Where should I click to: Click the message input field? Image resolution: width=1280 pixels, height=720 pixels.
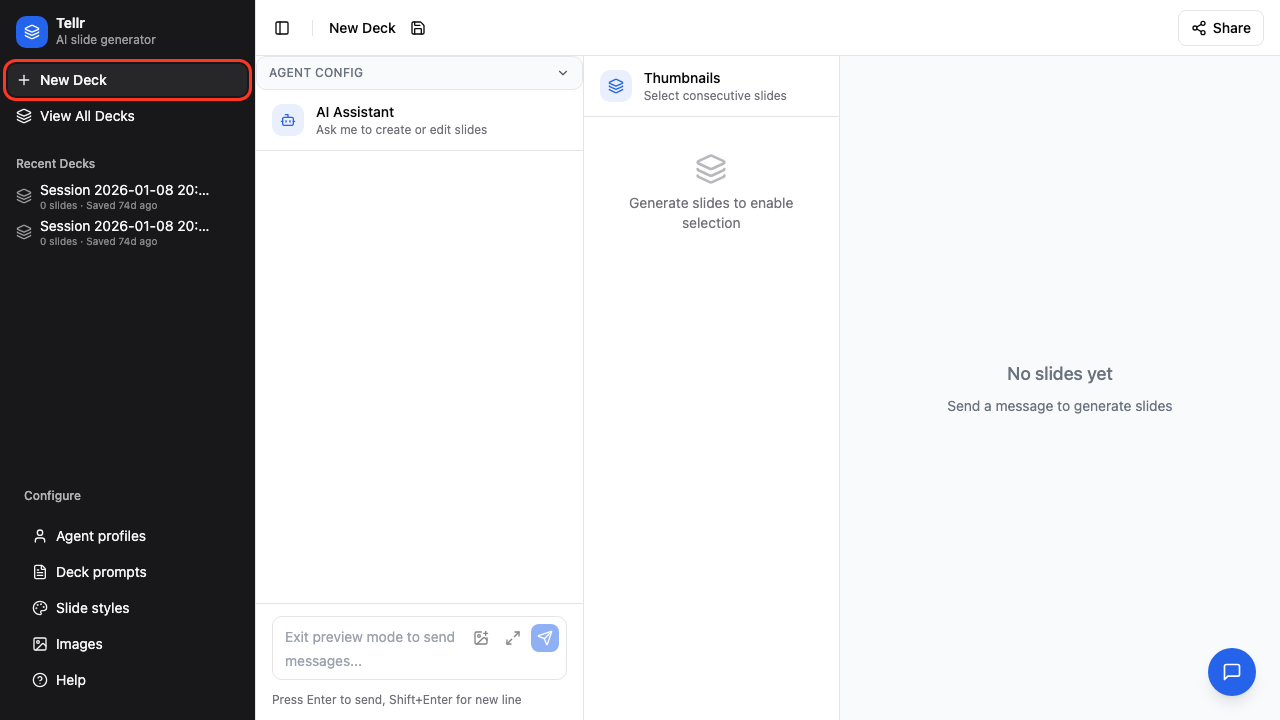(370, 648)
